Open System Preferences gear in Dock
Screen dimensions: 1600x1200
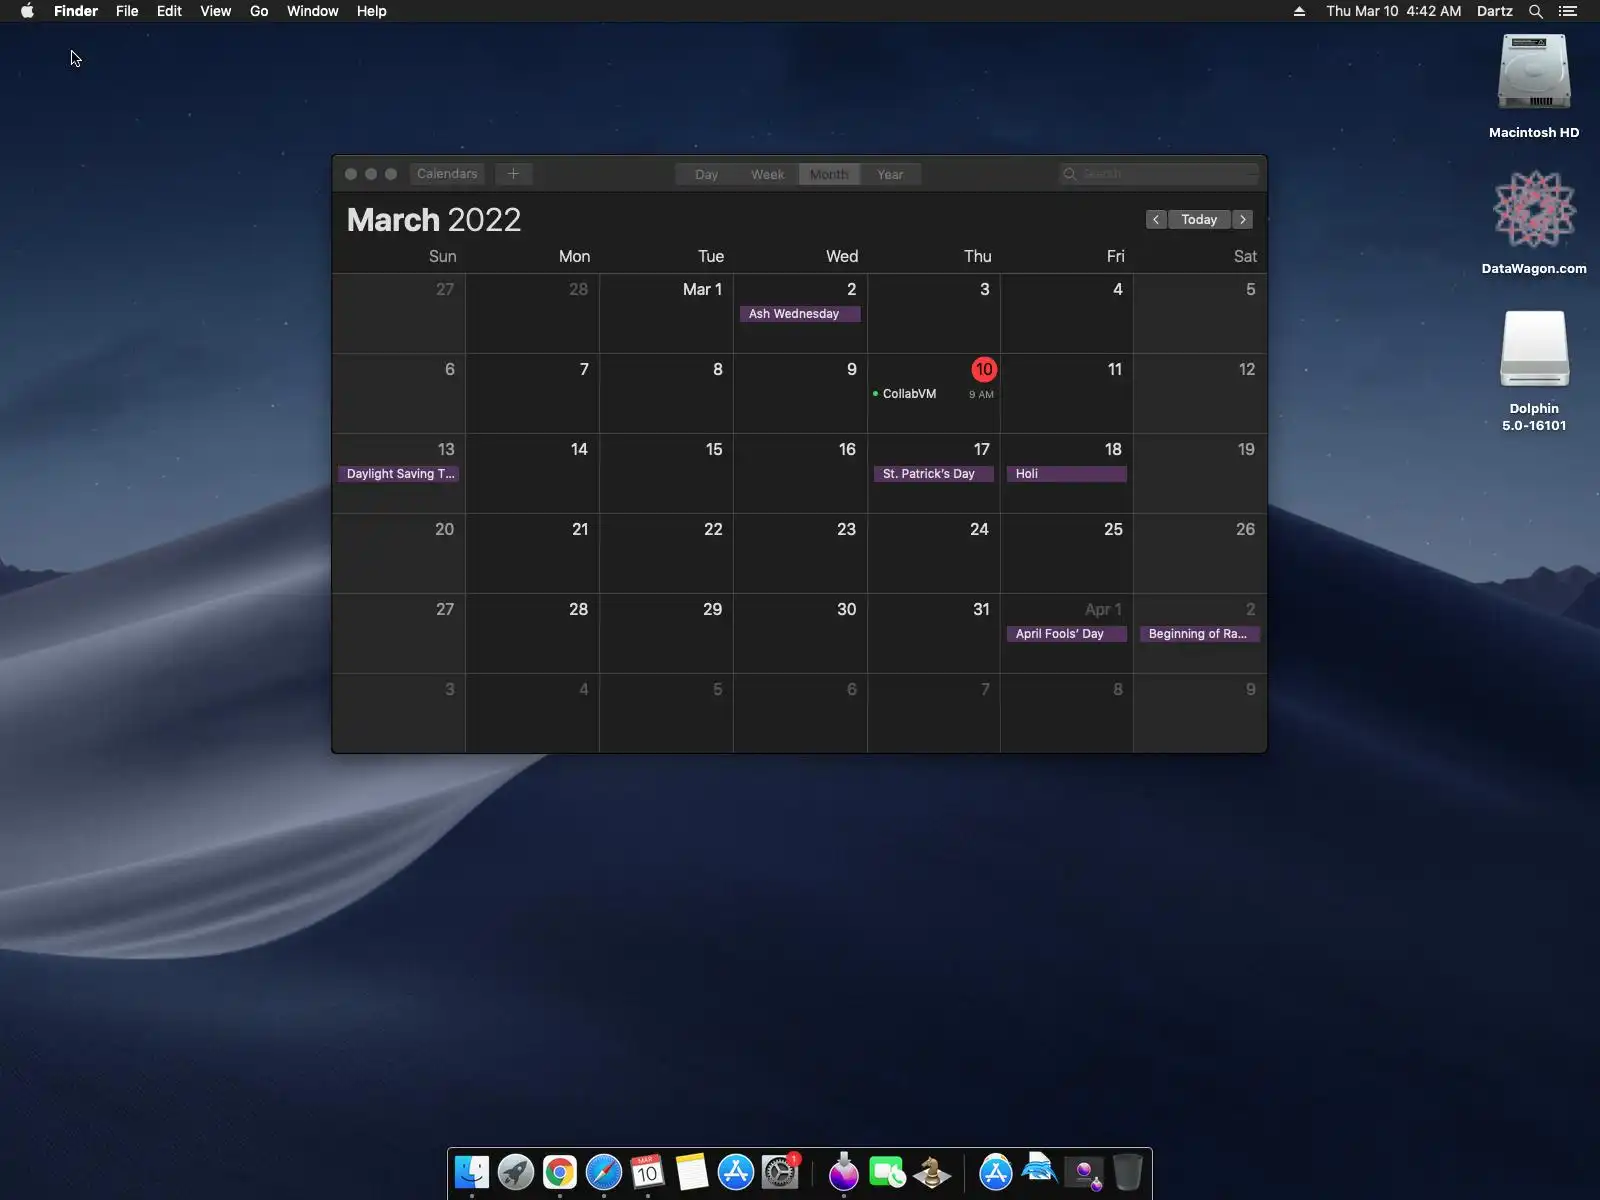[780, 1172]
